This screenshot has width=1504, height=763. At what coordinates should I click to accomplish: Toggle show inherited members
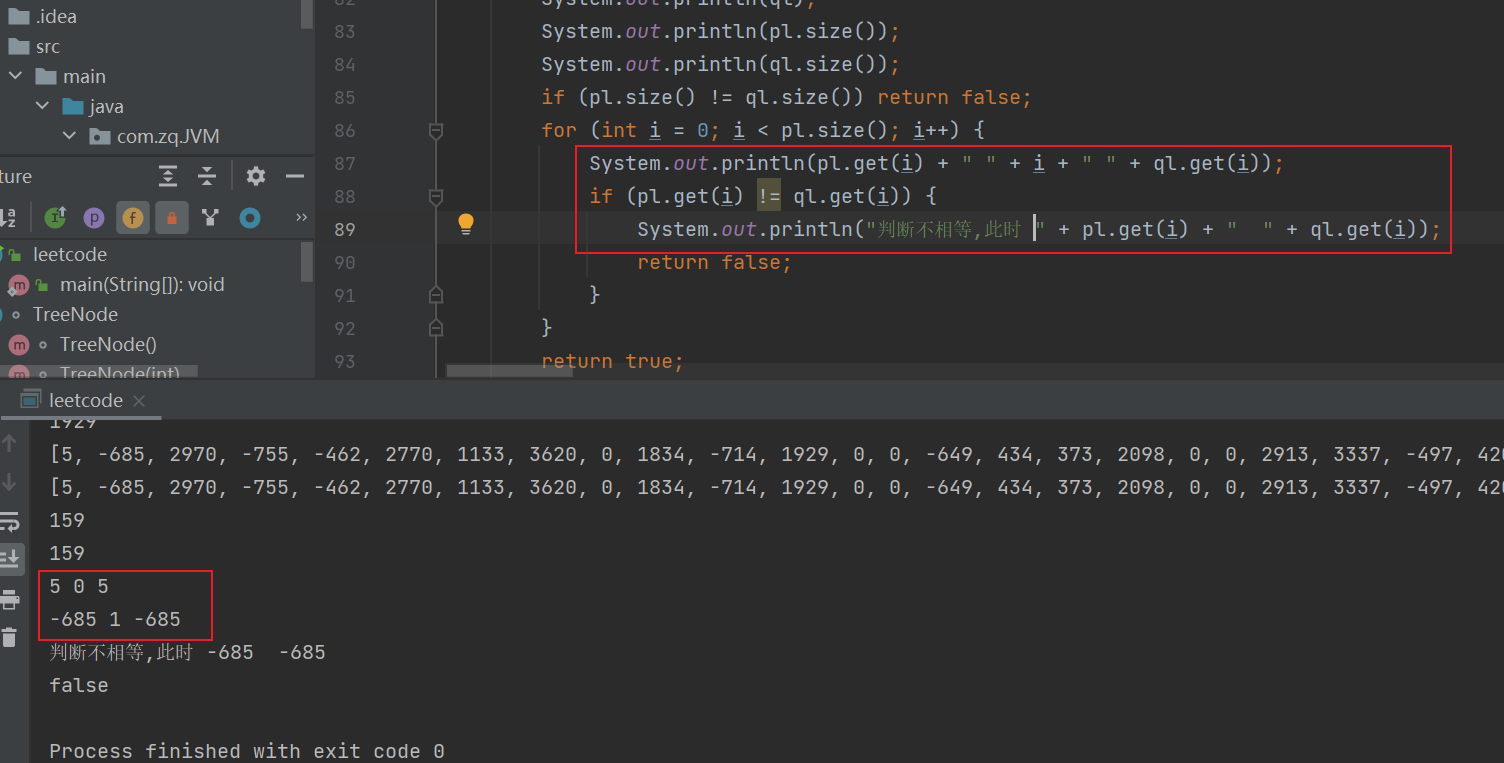point(55,217)
